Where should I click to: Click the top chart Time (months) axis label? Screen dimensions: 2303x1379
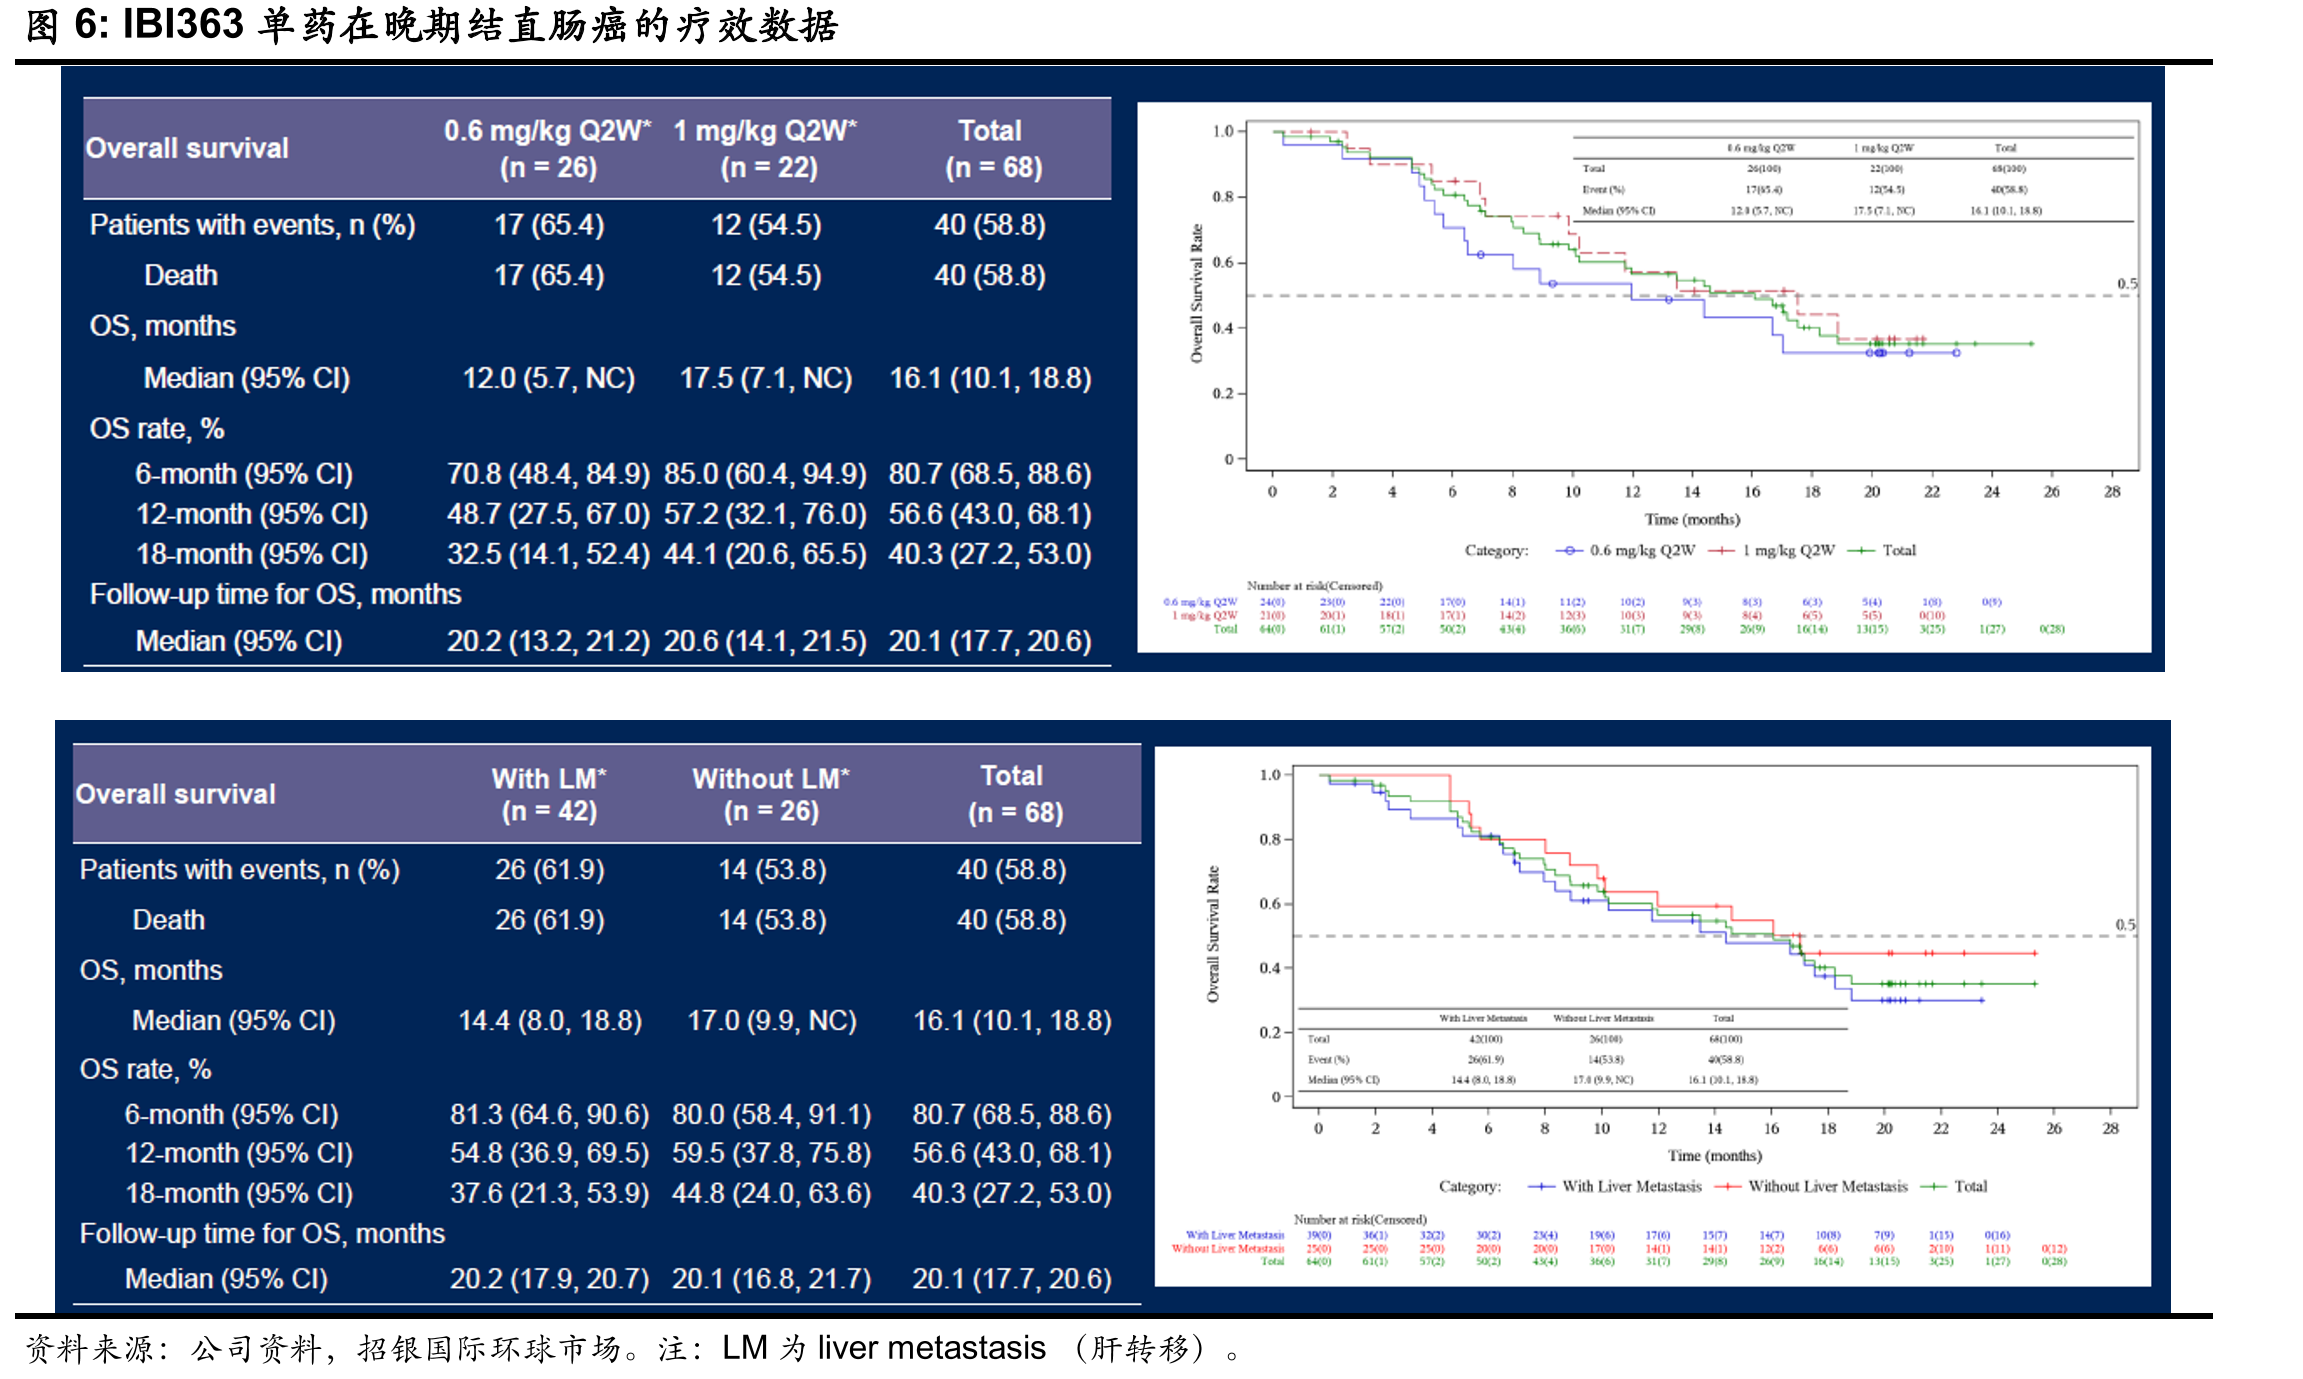[1692, 519]
